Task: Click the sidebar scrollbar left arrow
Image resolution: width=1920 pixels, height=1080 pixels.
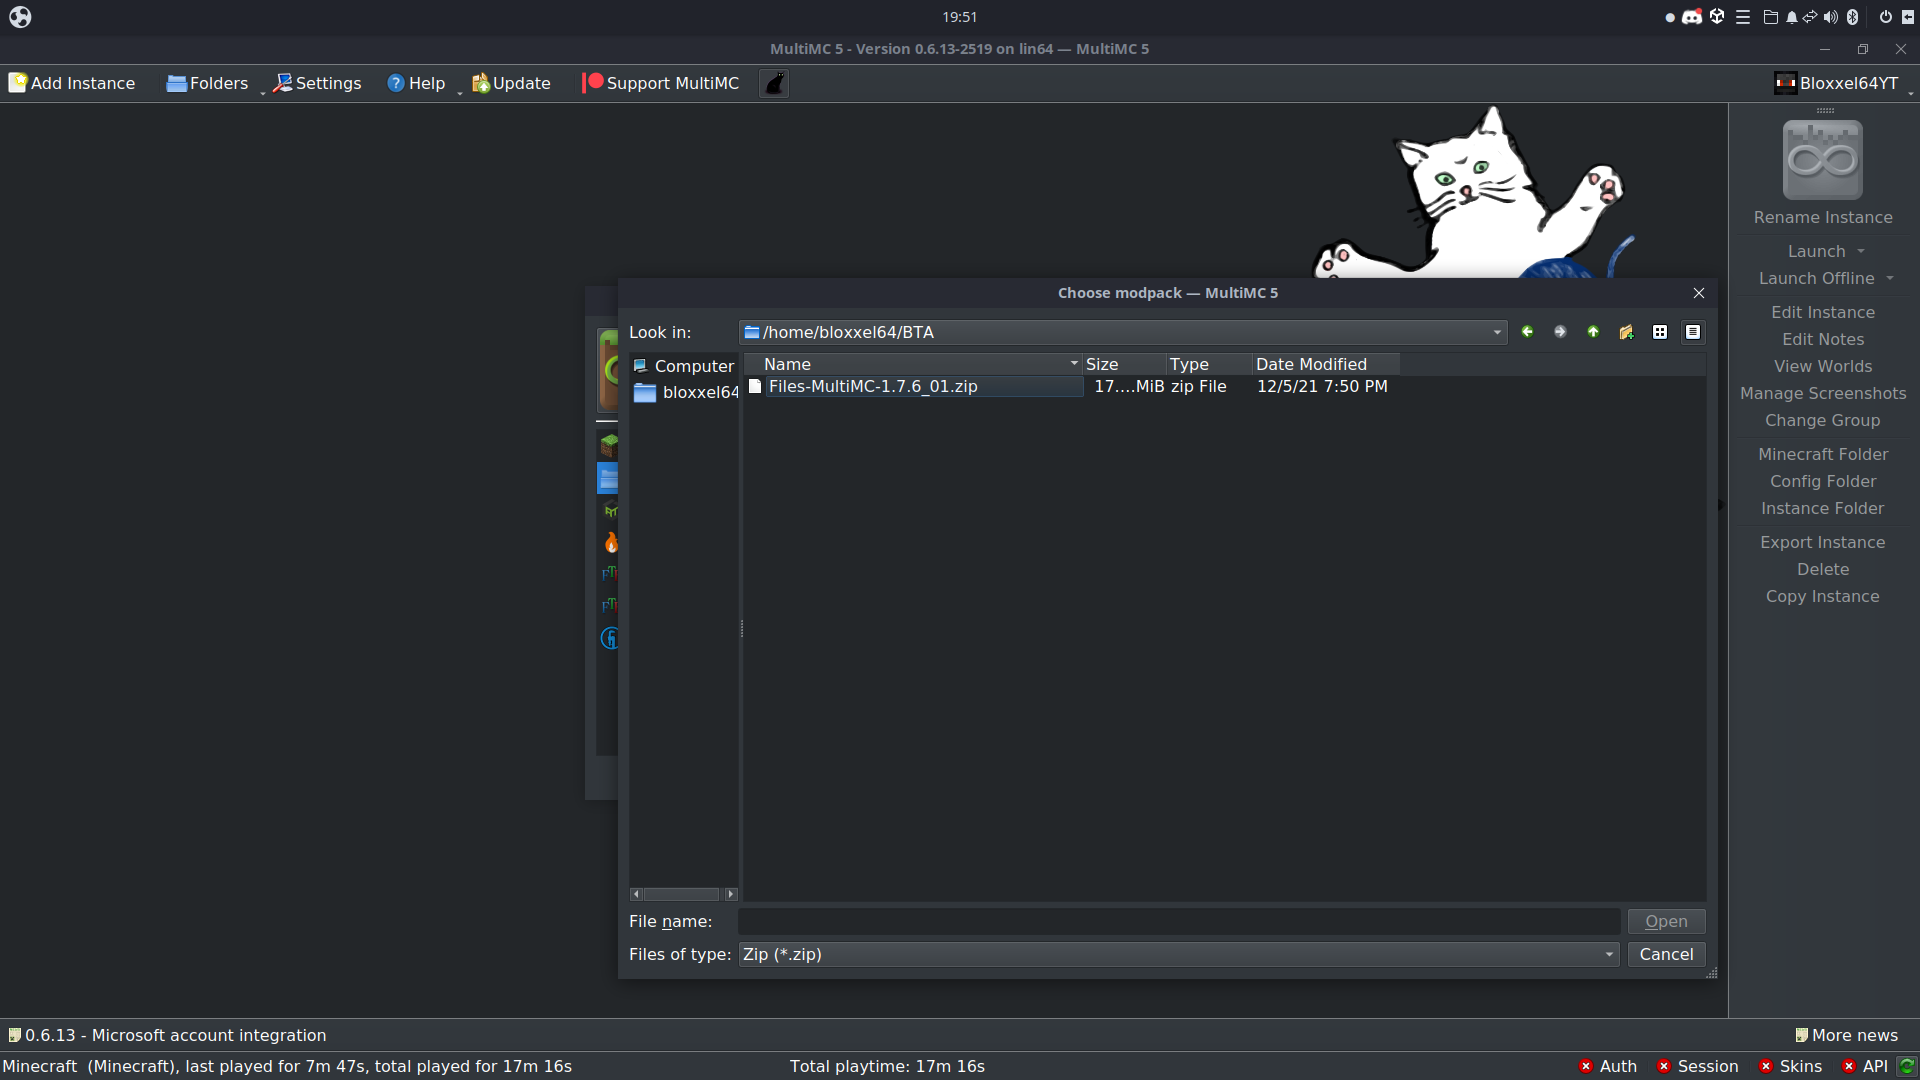Action: [637, 894]
